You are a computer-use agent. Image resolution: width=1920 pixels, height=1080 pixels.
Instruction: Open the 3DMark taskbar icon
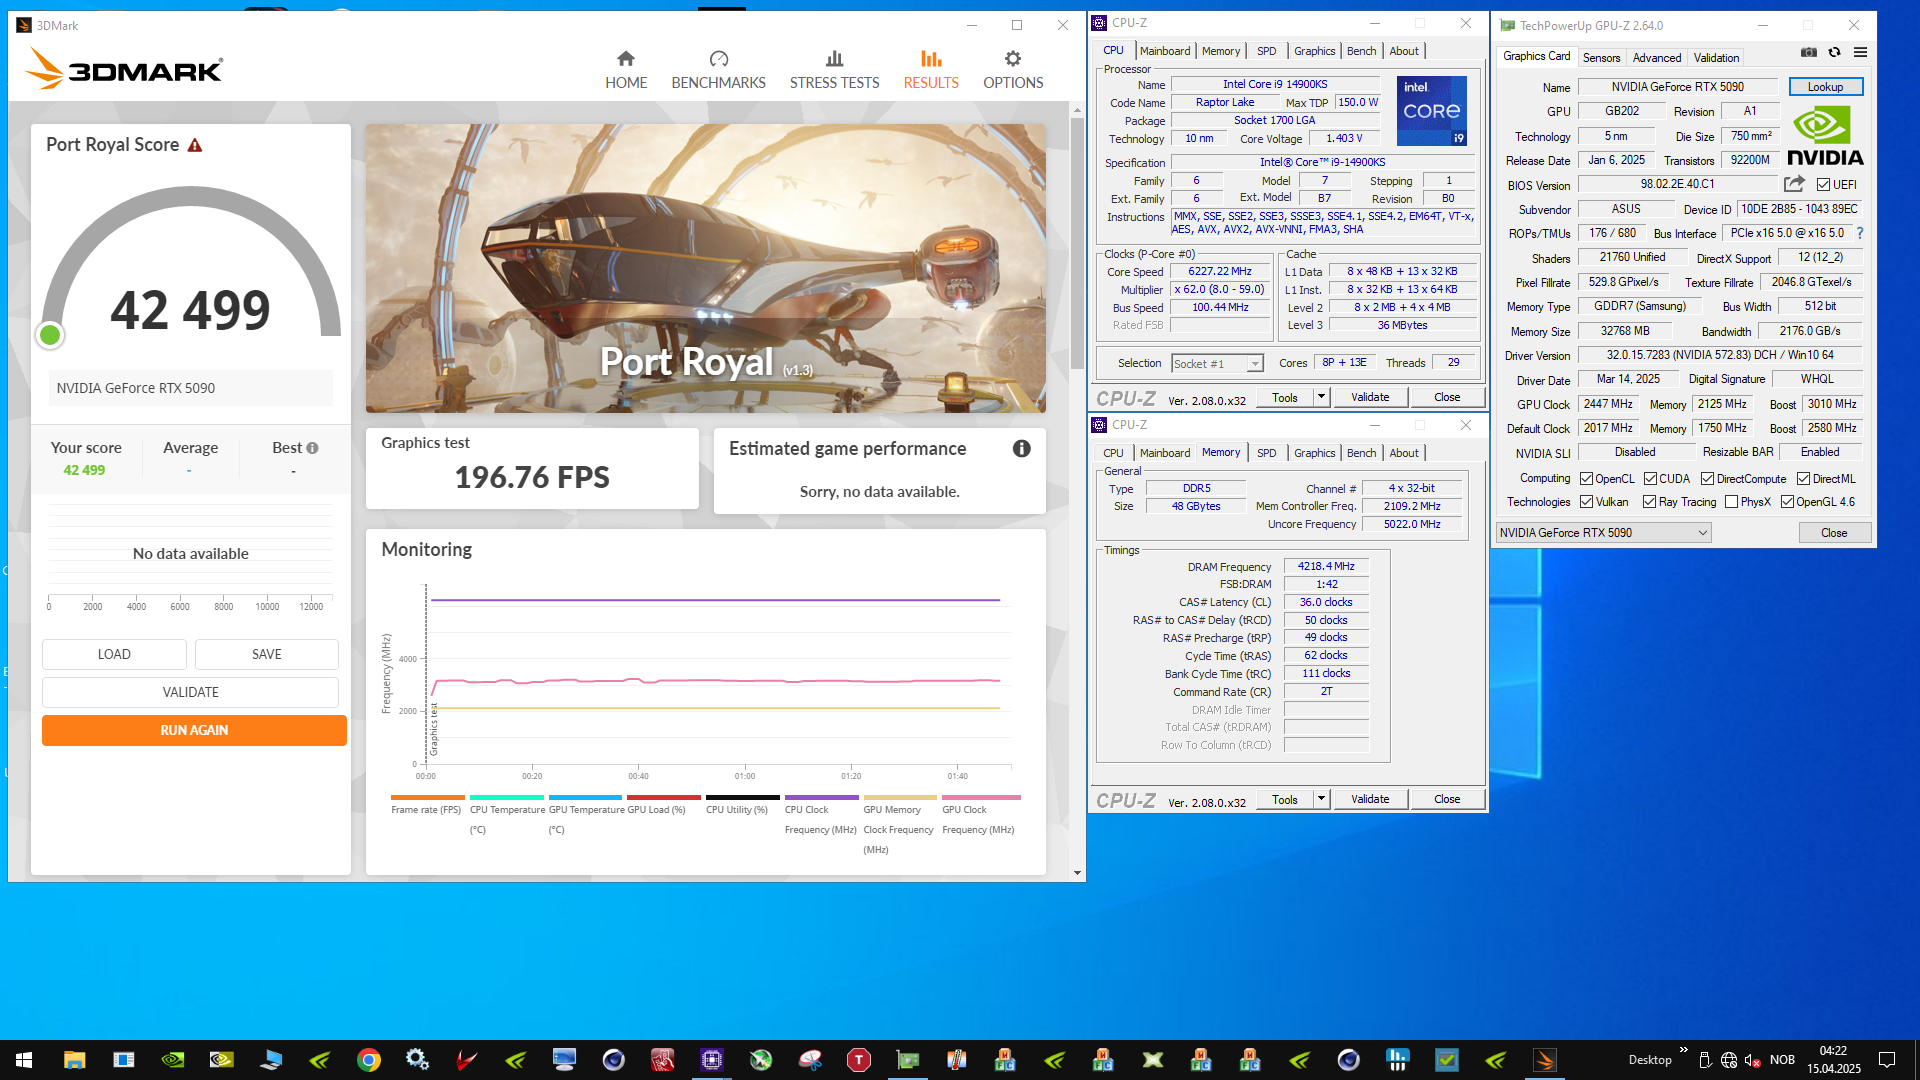(1545, 1060)
